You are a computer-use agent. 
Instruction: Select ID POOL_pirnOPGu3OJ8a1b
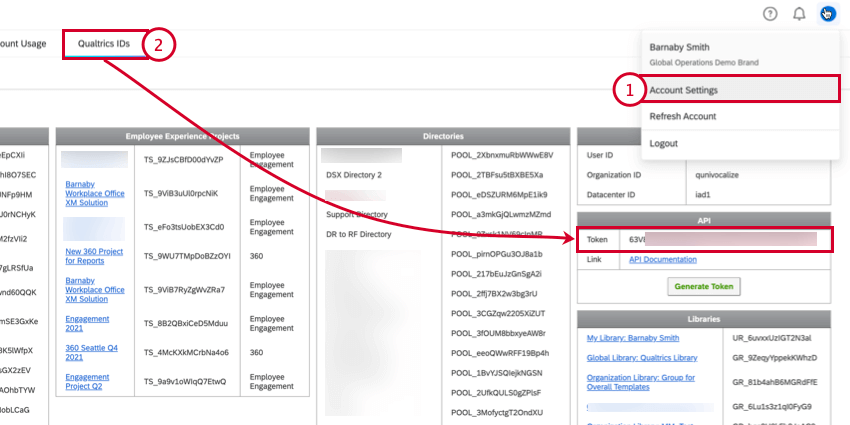pyautogui.click(x=497, y=254)
